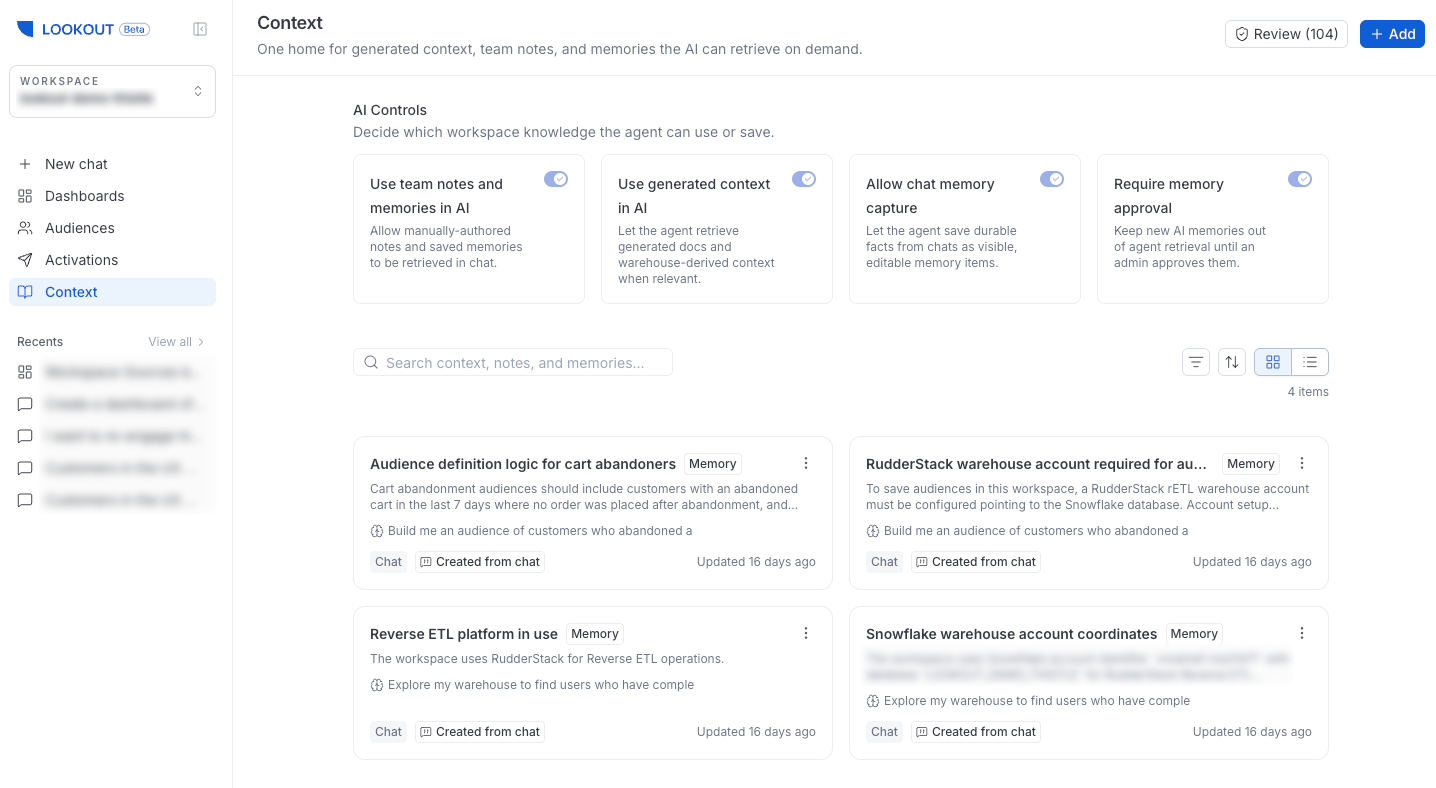Toggle Use generated context in AI
1436x788 pixels.
pos(804,179)
